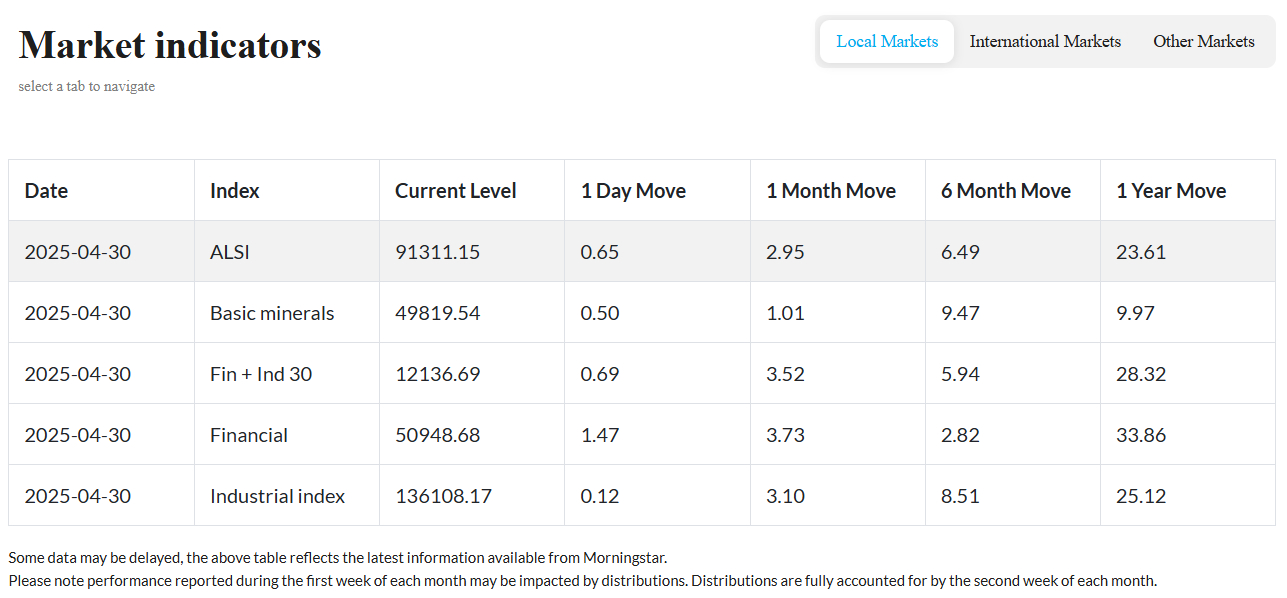
Task: Select the Other Markets tab
Action: [1203, 42]
